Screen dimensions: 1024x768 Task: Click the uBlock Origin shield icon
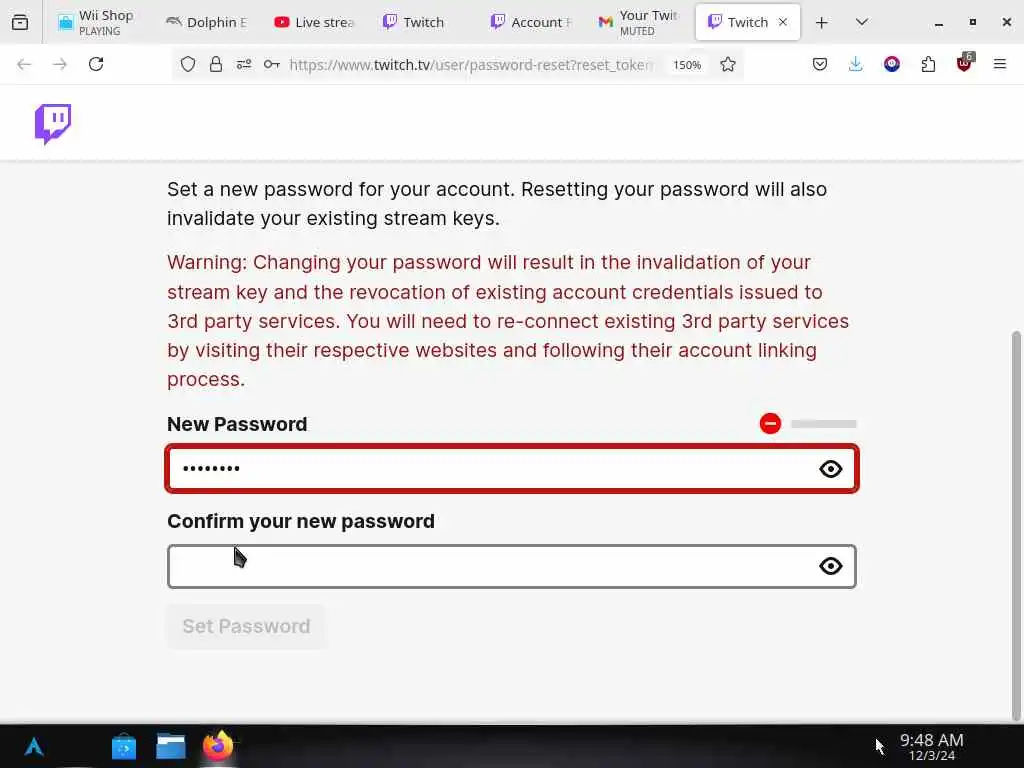pyautogui.click(x=964, y=64)
